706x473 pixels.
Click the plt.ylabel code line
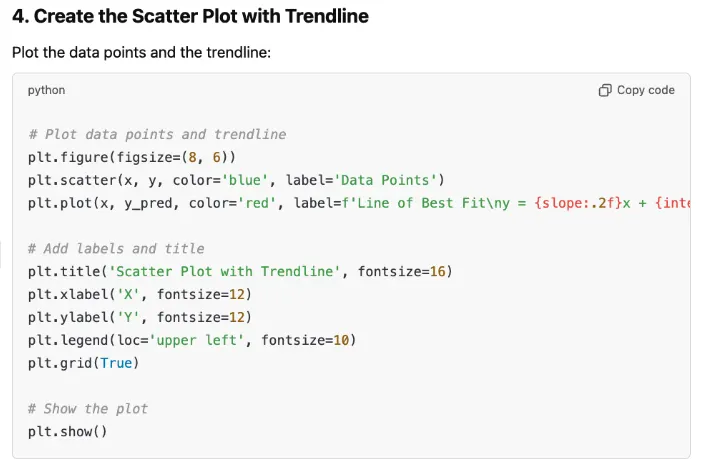point(139,317)
